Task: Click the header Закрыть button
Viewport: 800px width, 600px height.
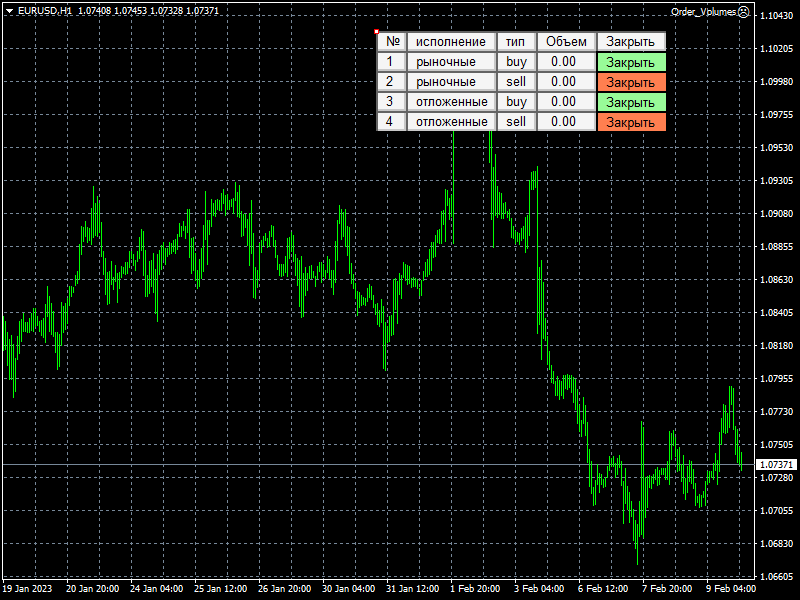Action: (631, 42)
